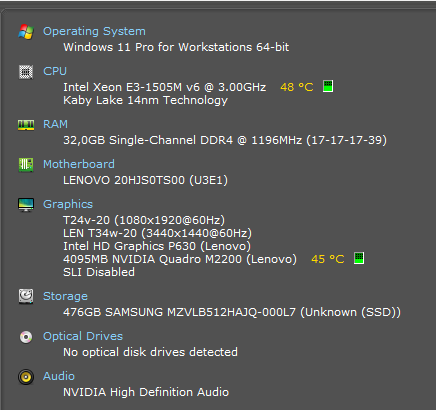Open the Optical Drives section link
The width and height of the screenshot is (436, 410).
(x=83, y=336)
